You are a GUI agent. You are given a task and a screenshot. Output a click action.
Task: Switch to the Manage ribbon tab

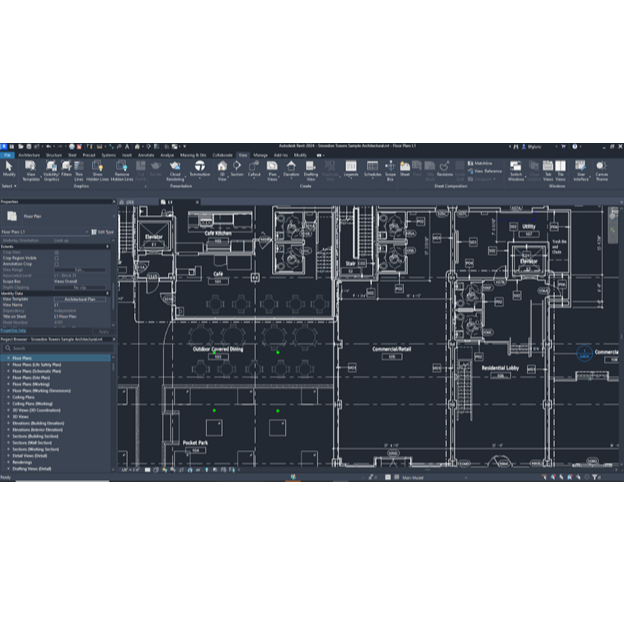(260, 155)
